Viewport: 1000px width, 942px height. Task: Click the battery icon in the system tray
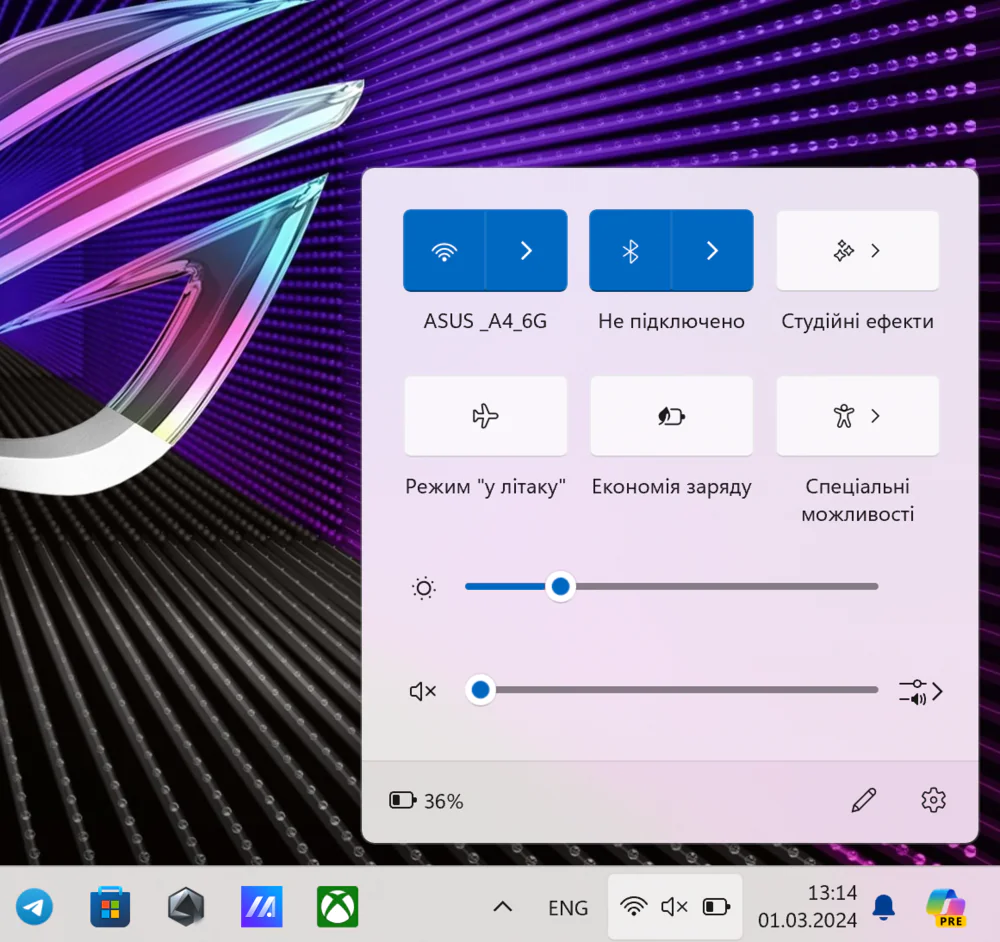tap(716, 906)
